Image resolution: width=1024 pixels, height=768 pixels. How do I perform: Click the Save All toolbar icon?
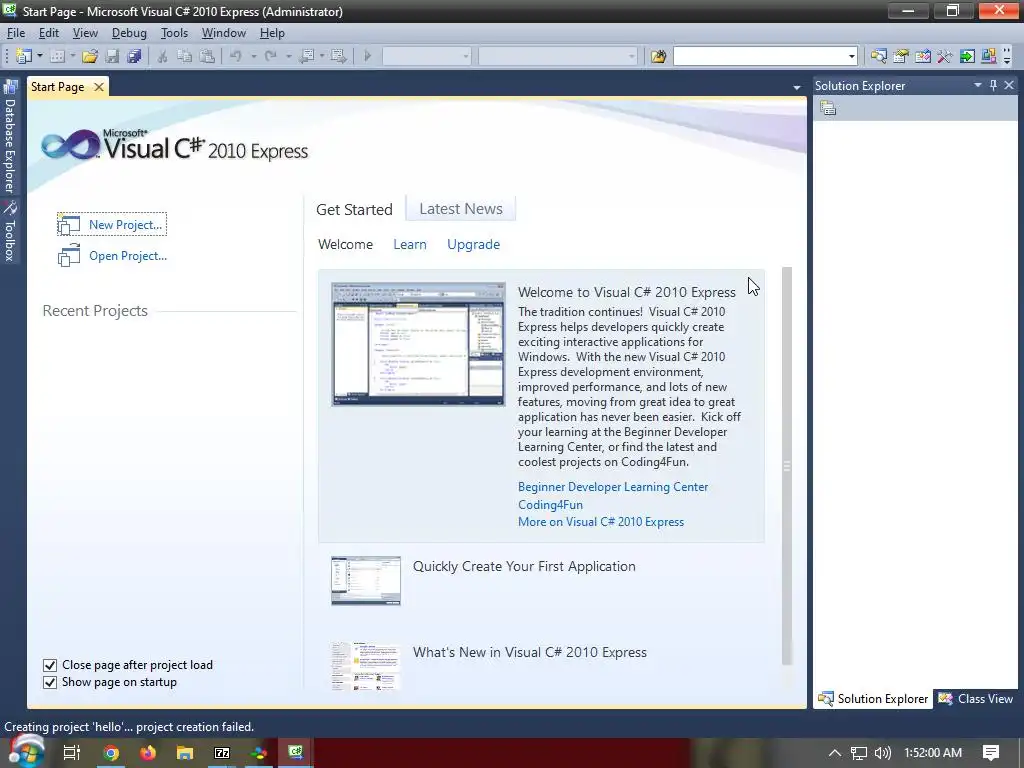click(x=135, y=56)
